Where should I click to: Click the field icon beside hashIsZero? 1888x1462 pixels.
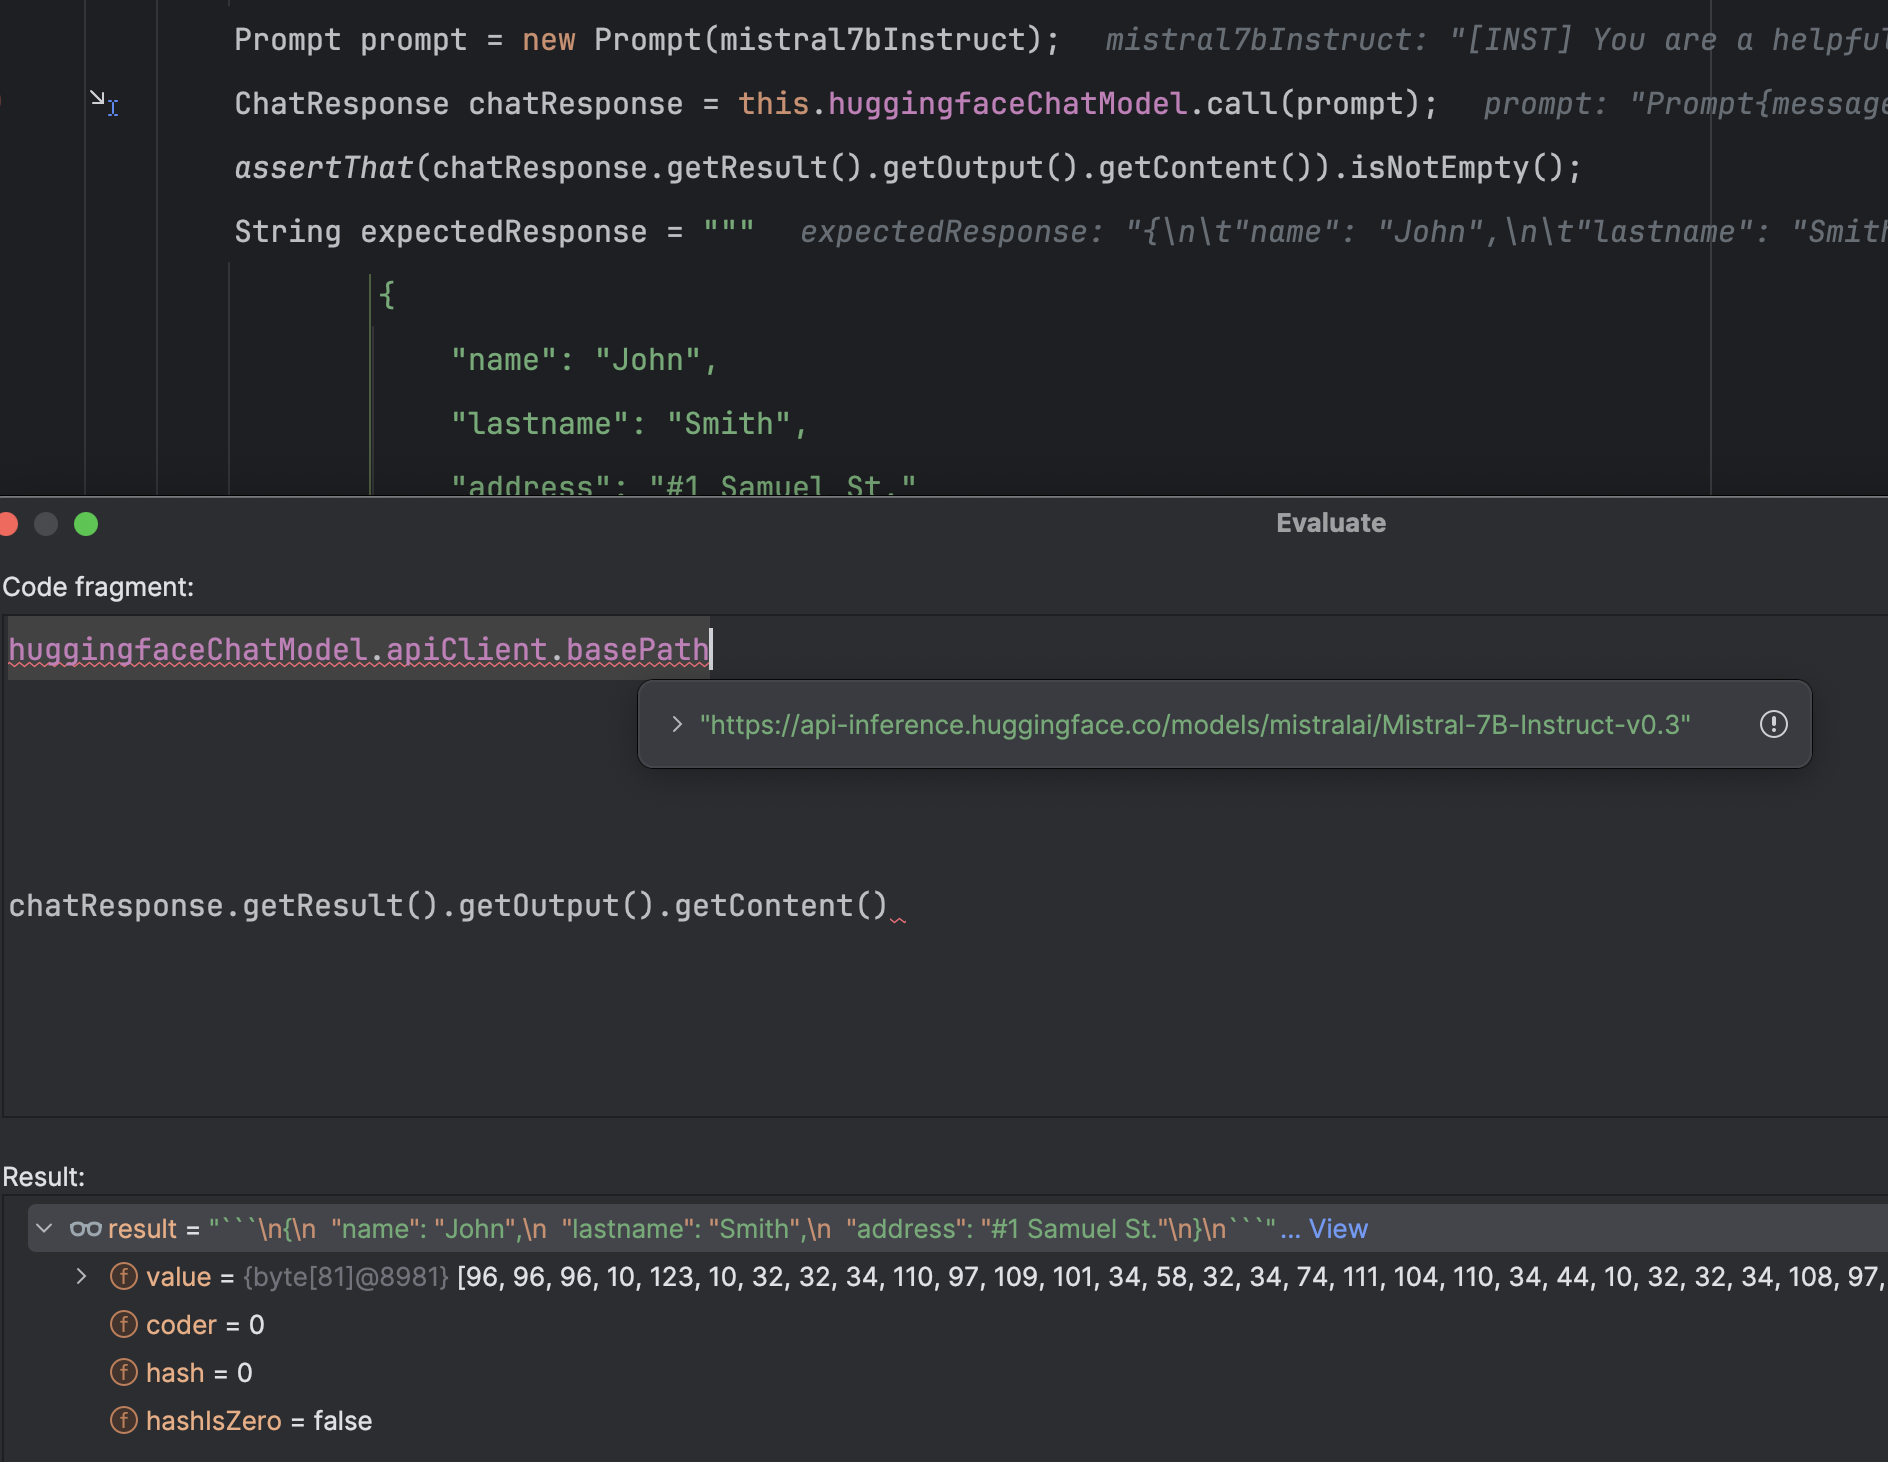tap(124, 1420)
